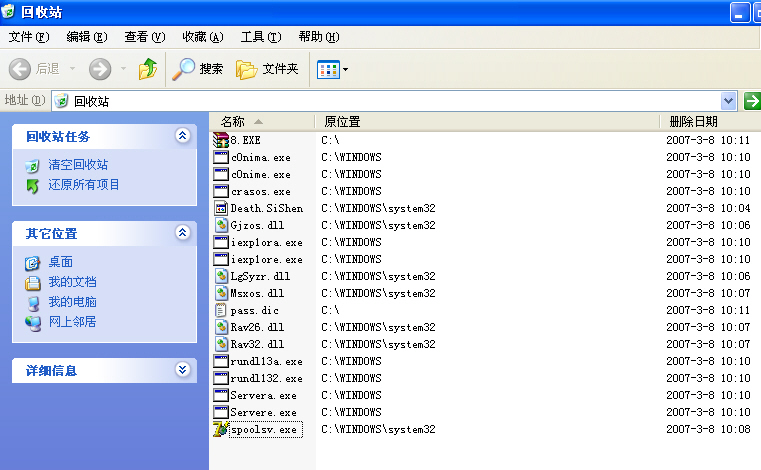Open the Views dropdown arrow
Viewport: 761px width, 470px height.
point(346,69)
